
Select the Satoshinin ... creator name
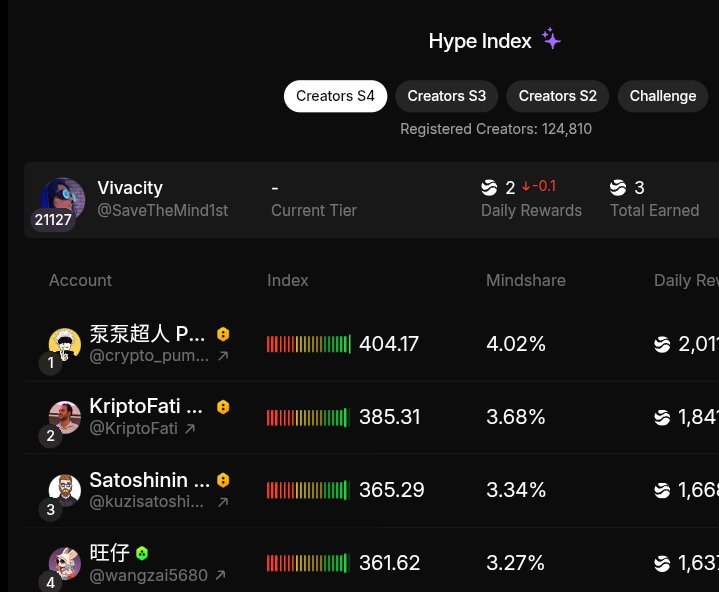(149, 480)
